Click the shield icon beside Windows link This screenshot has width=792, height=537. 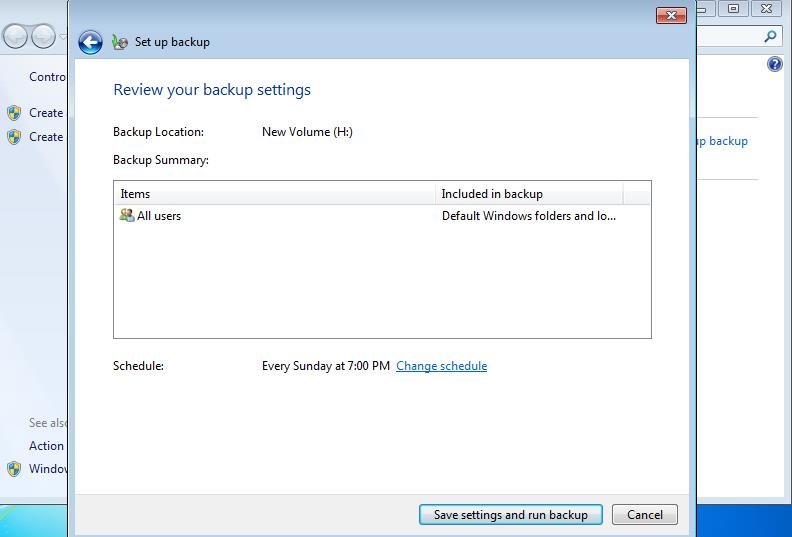pos(14,469)
